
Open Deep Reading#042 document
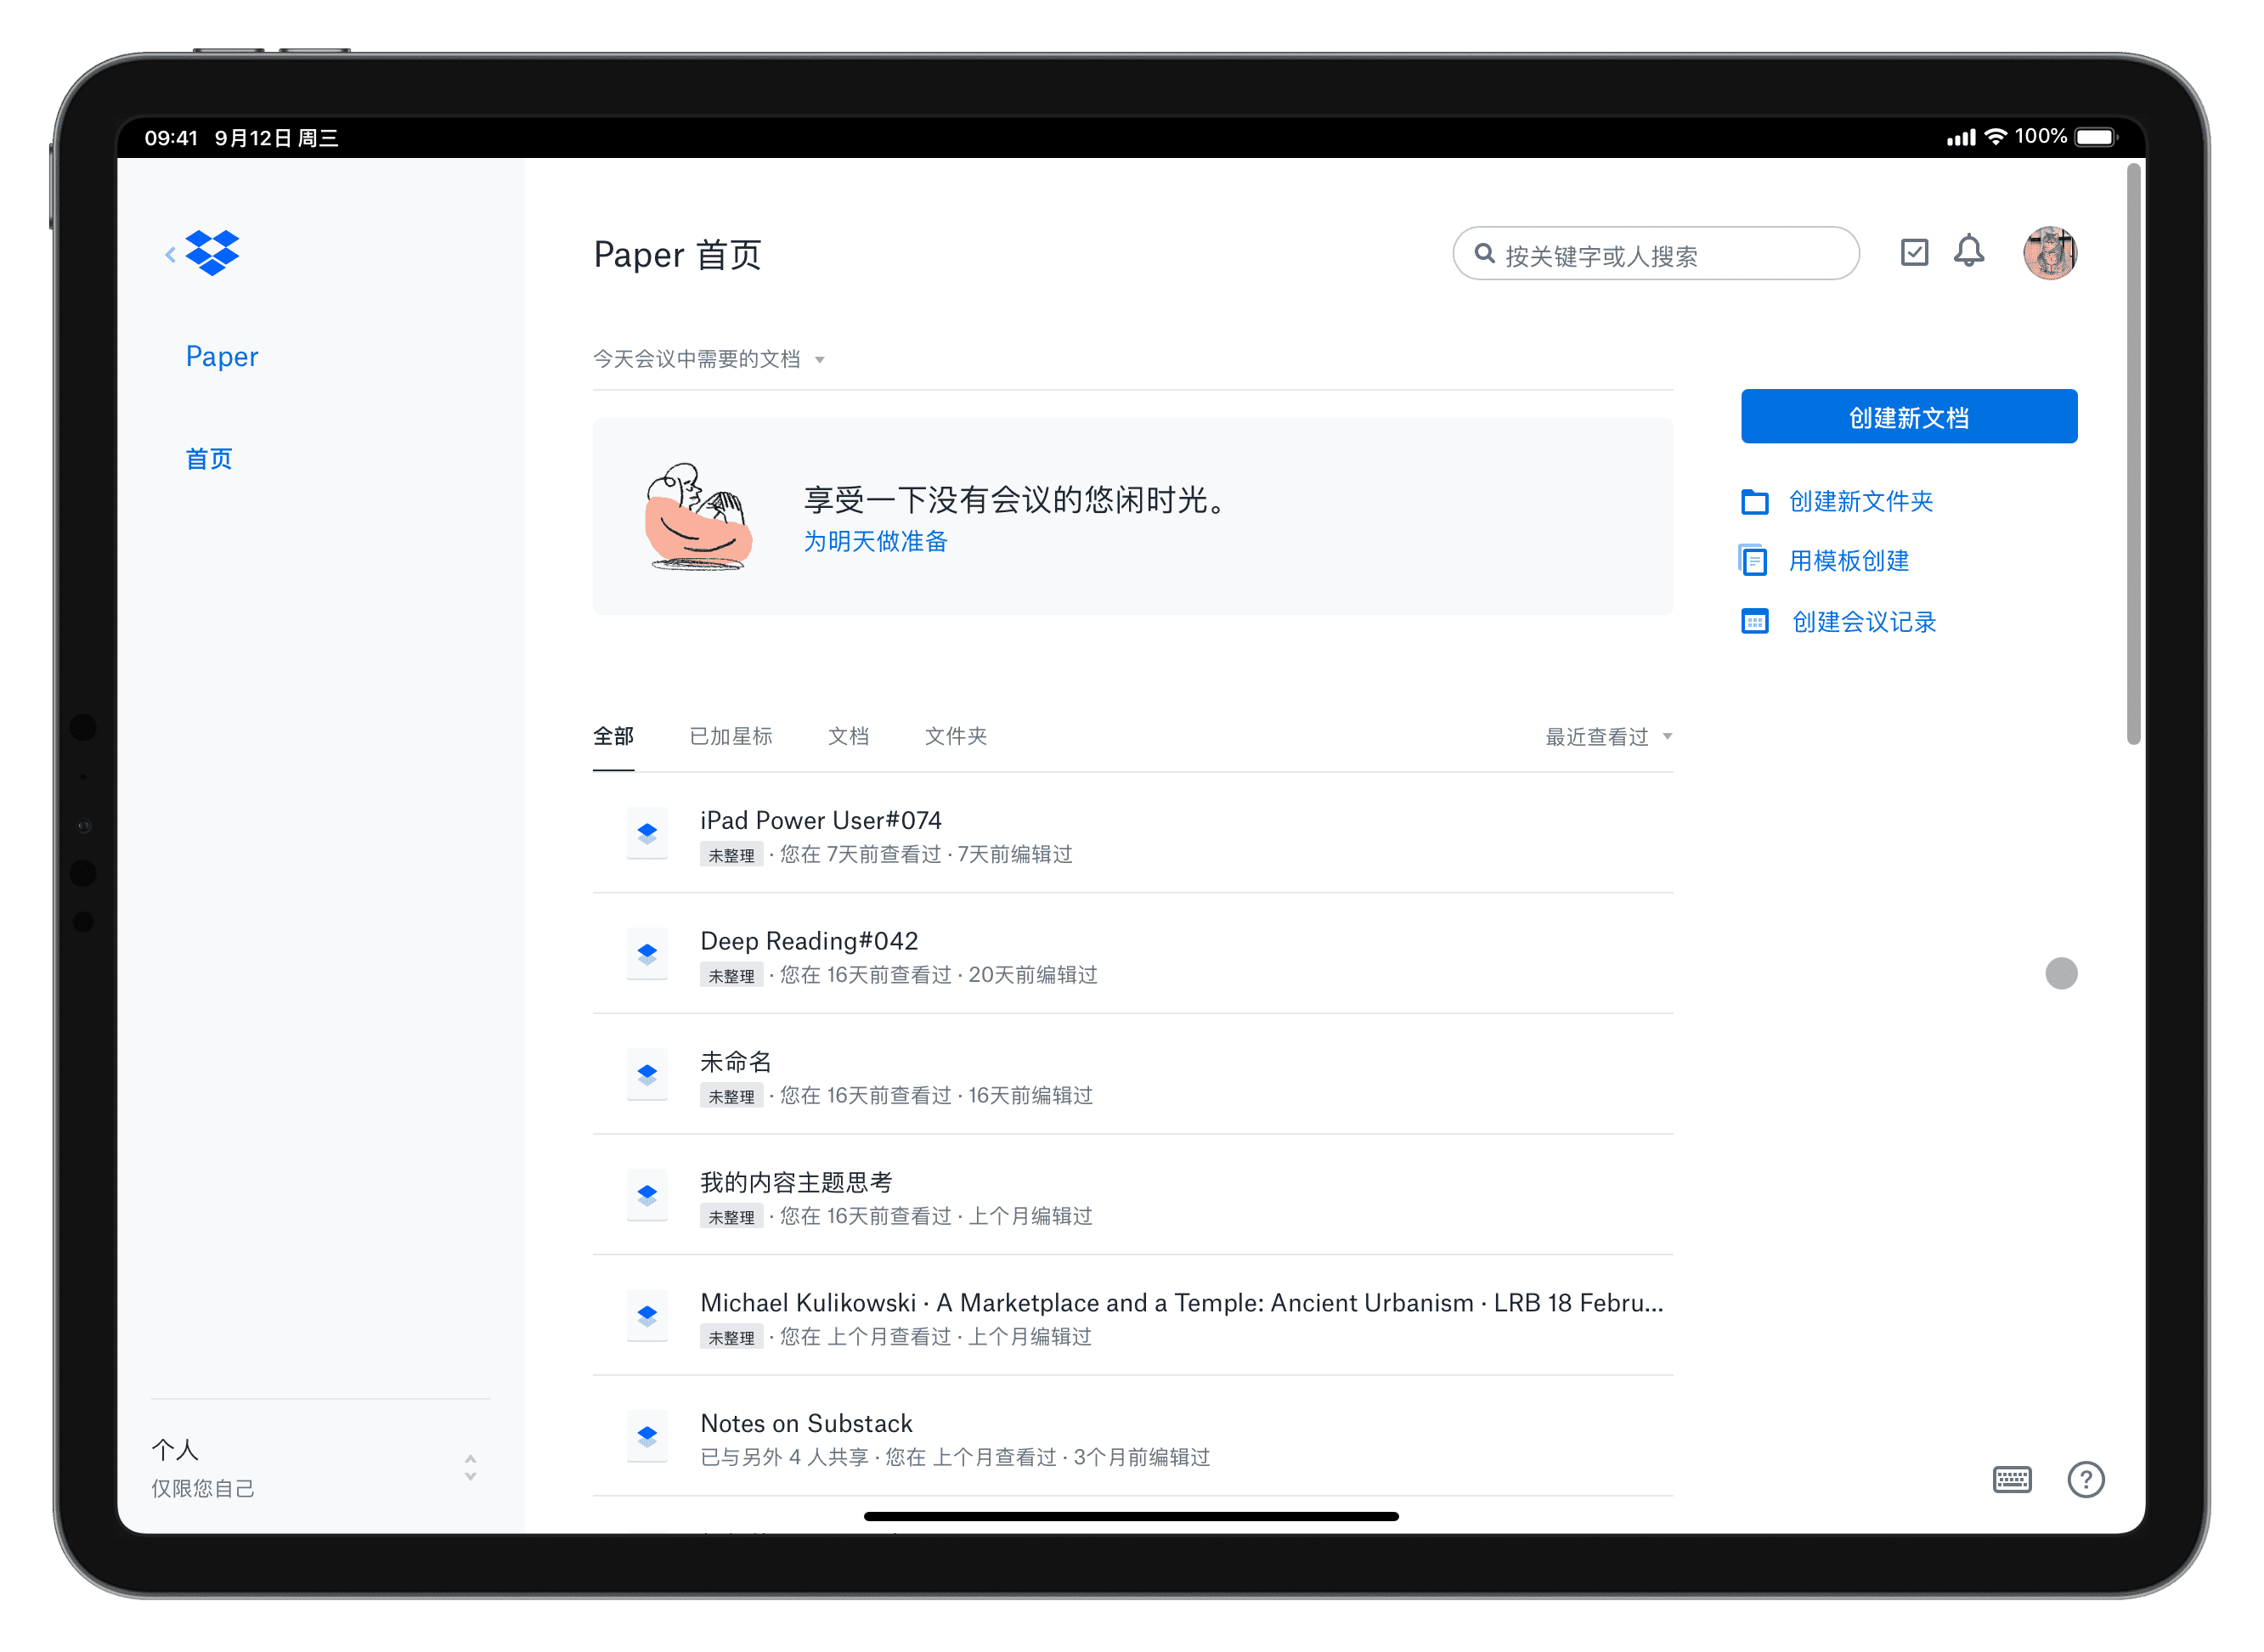[809, 942]
